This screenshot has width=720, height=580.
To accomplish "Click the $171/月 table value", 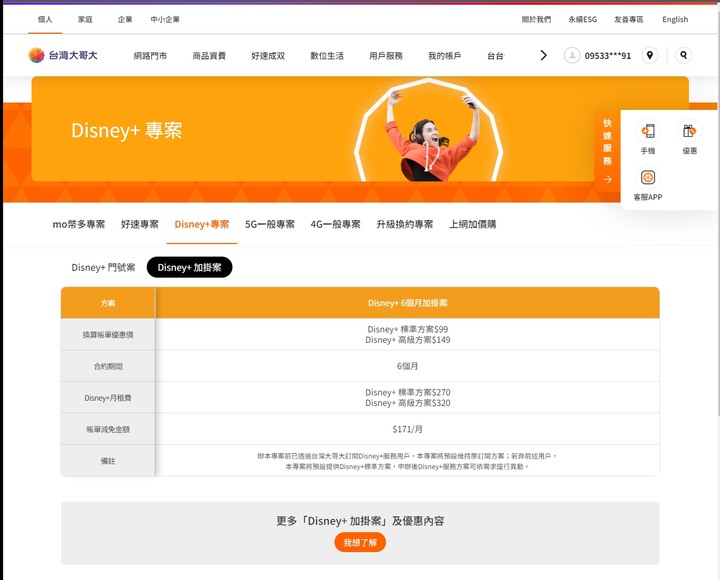I will pos(407,429).
